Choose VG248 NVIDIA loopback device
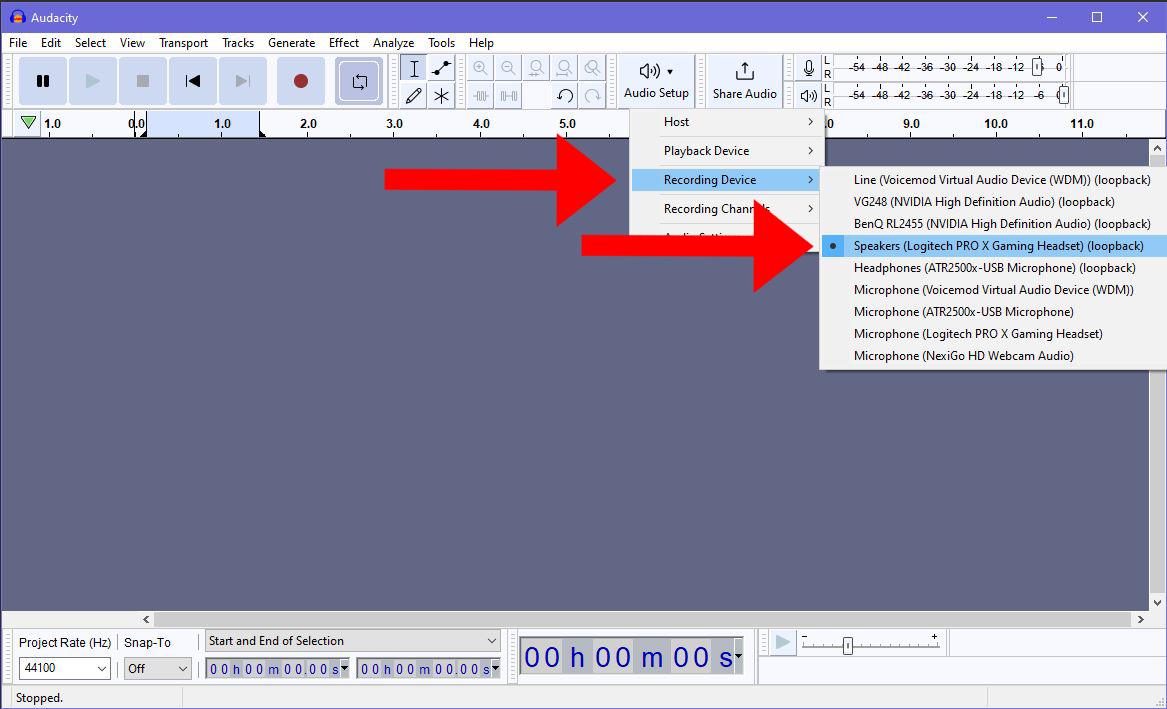Screen dimensions: 1167x709 (994, 202)
